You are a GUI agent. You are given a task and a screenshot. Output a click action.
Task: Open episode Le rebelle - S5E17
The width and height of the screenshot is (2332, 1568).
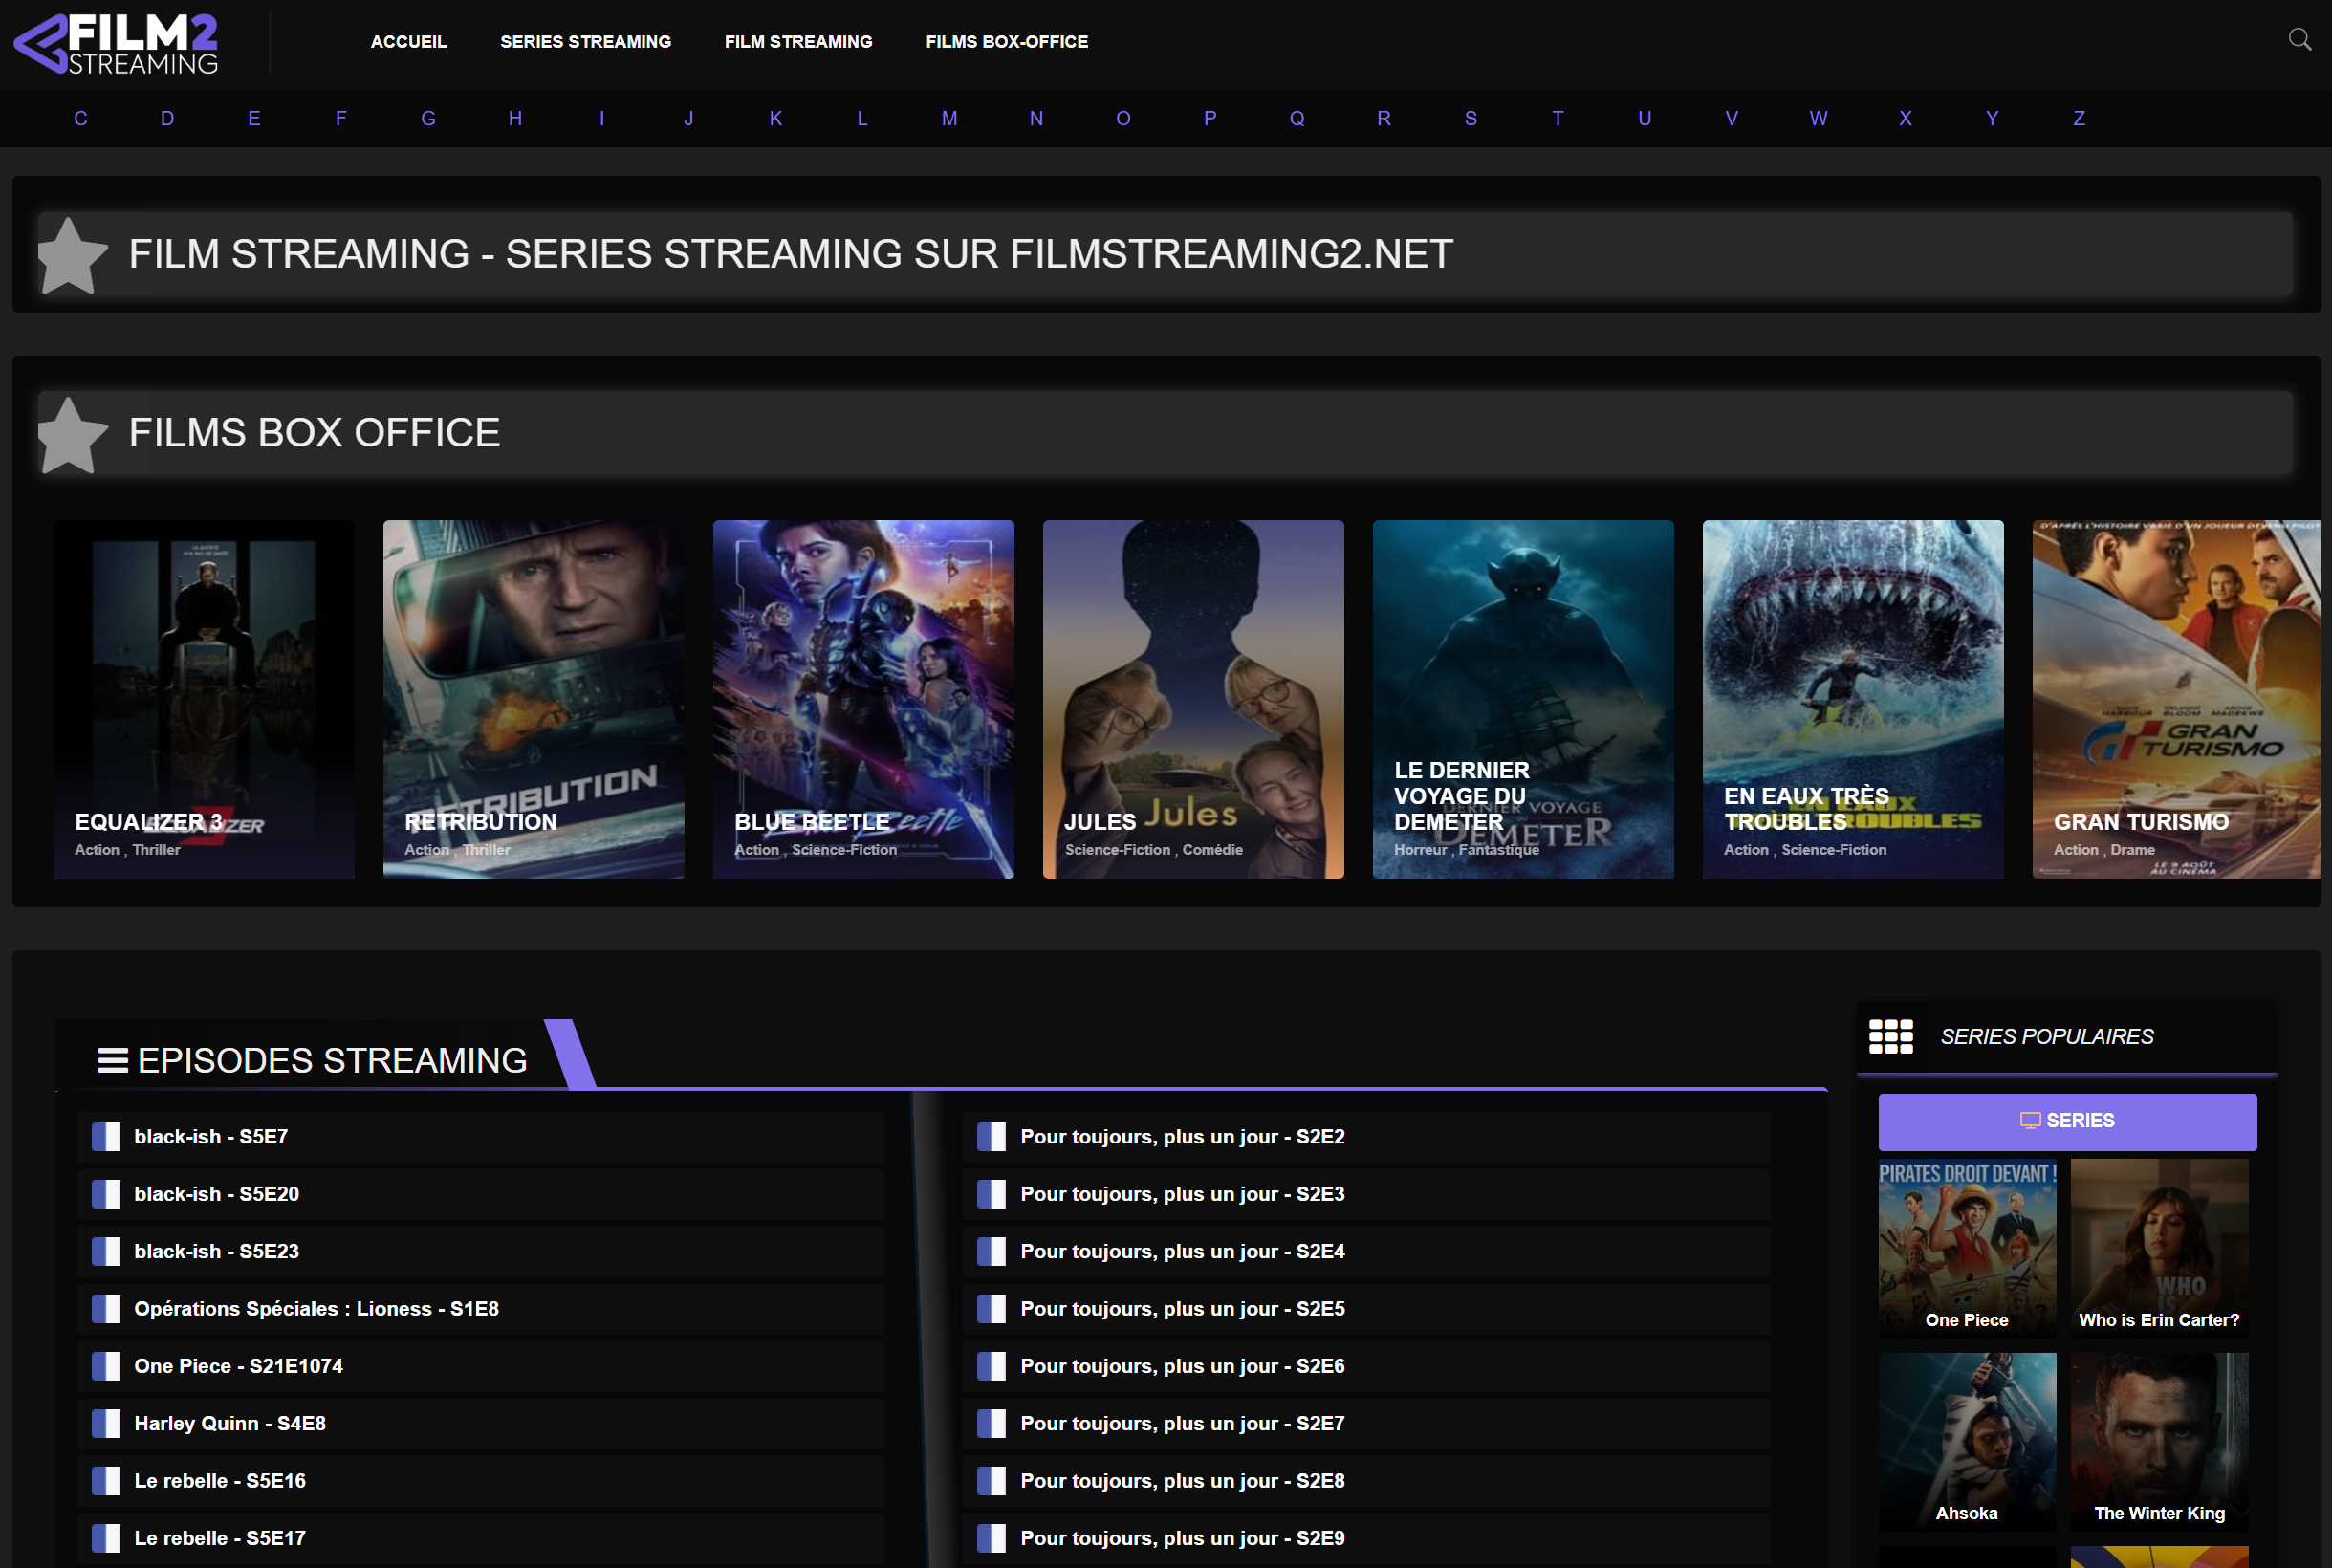480,1538
